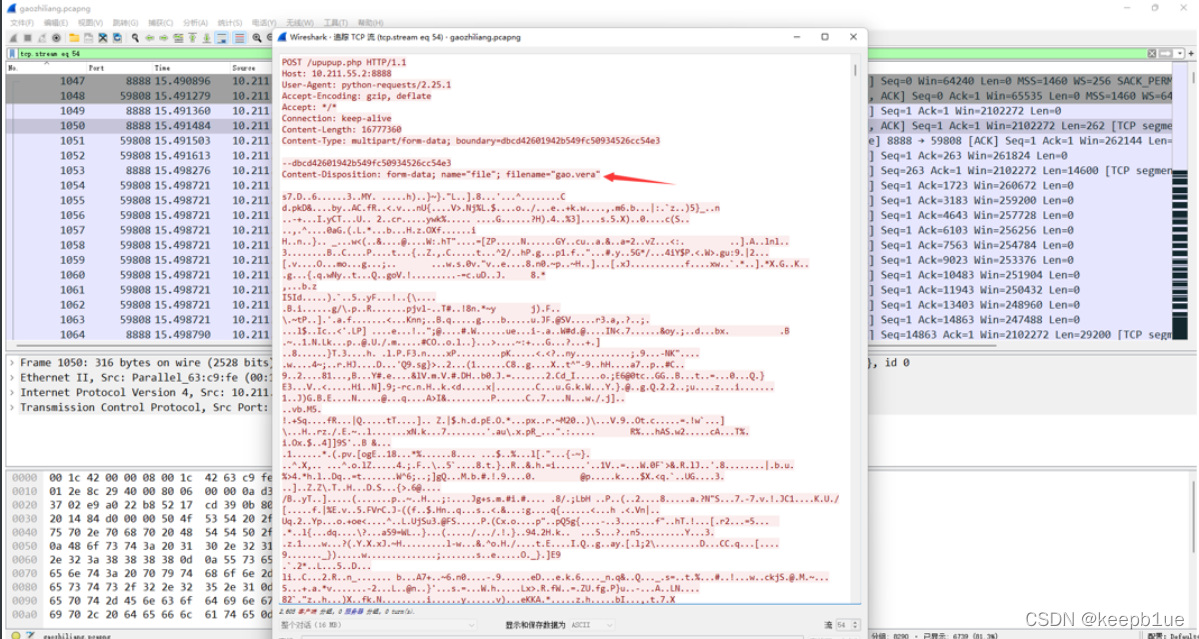This screenshot has width=1199, height=639.
Task: Click the User-Agent: python-requests/2.25.1 line
Action: click(x=366, y=85)
